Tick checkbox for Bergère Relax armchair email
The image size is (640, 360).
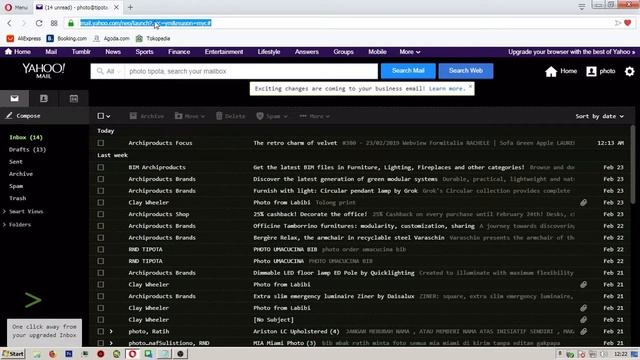tap(101, 238)
